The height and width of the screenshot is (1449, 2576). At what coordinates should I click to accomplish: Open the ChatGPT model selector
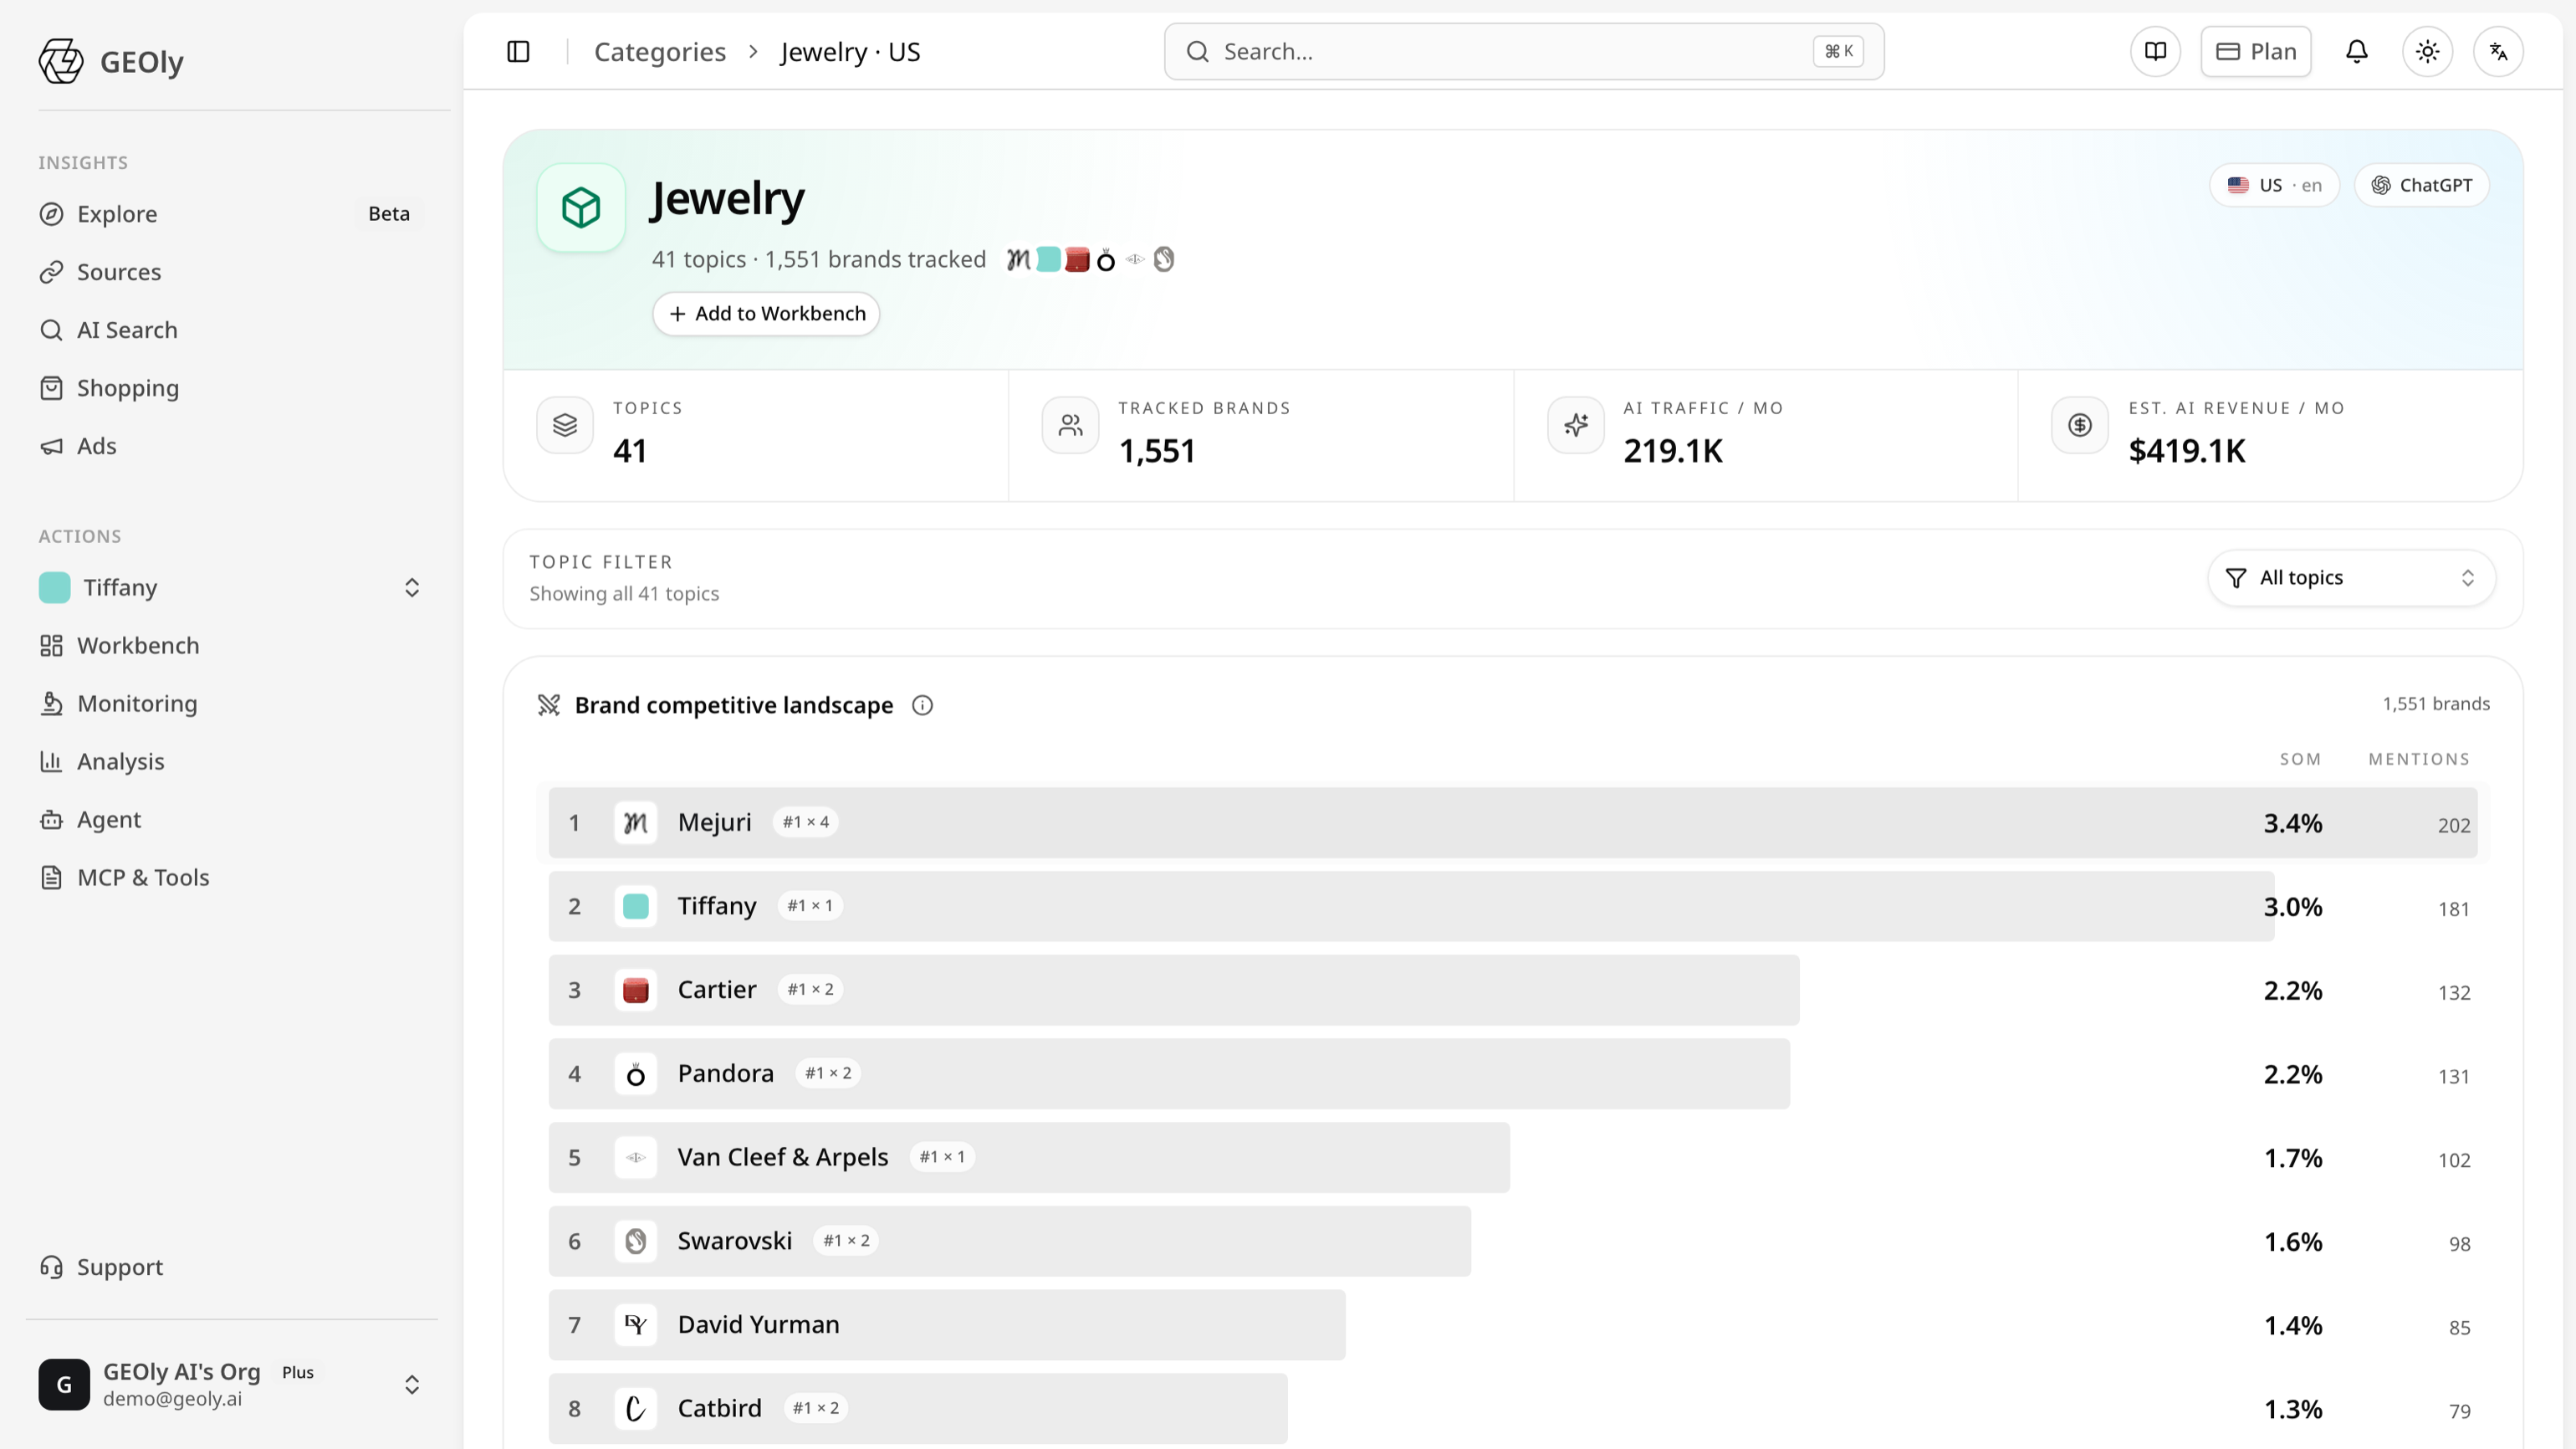[2422, 186]
